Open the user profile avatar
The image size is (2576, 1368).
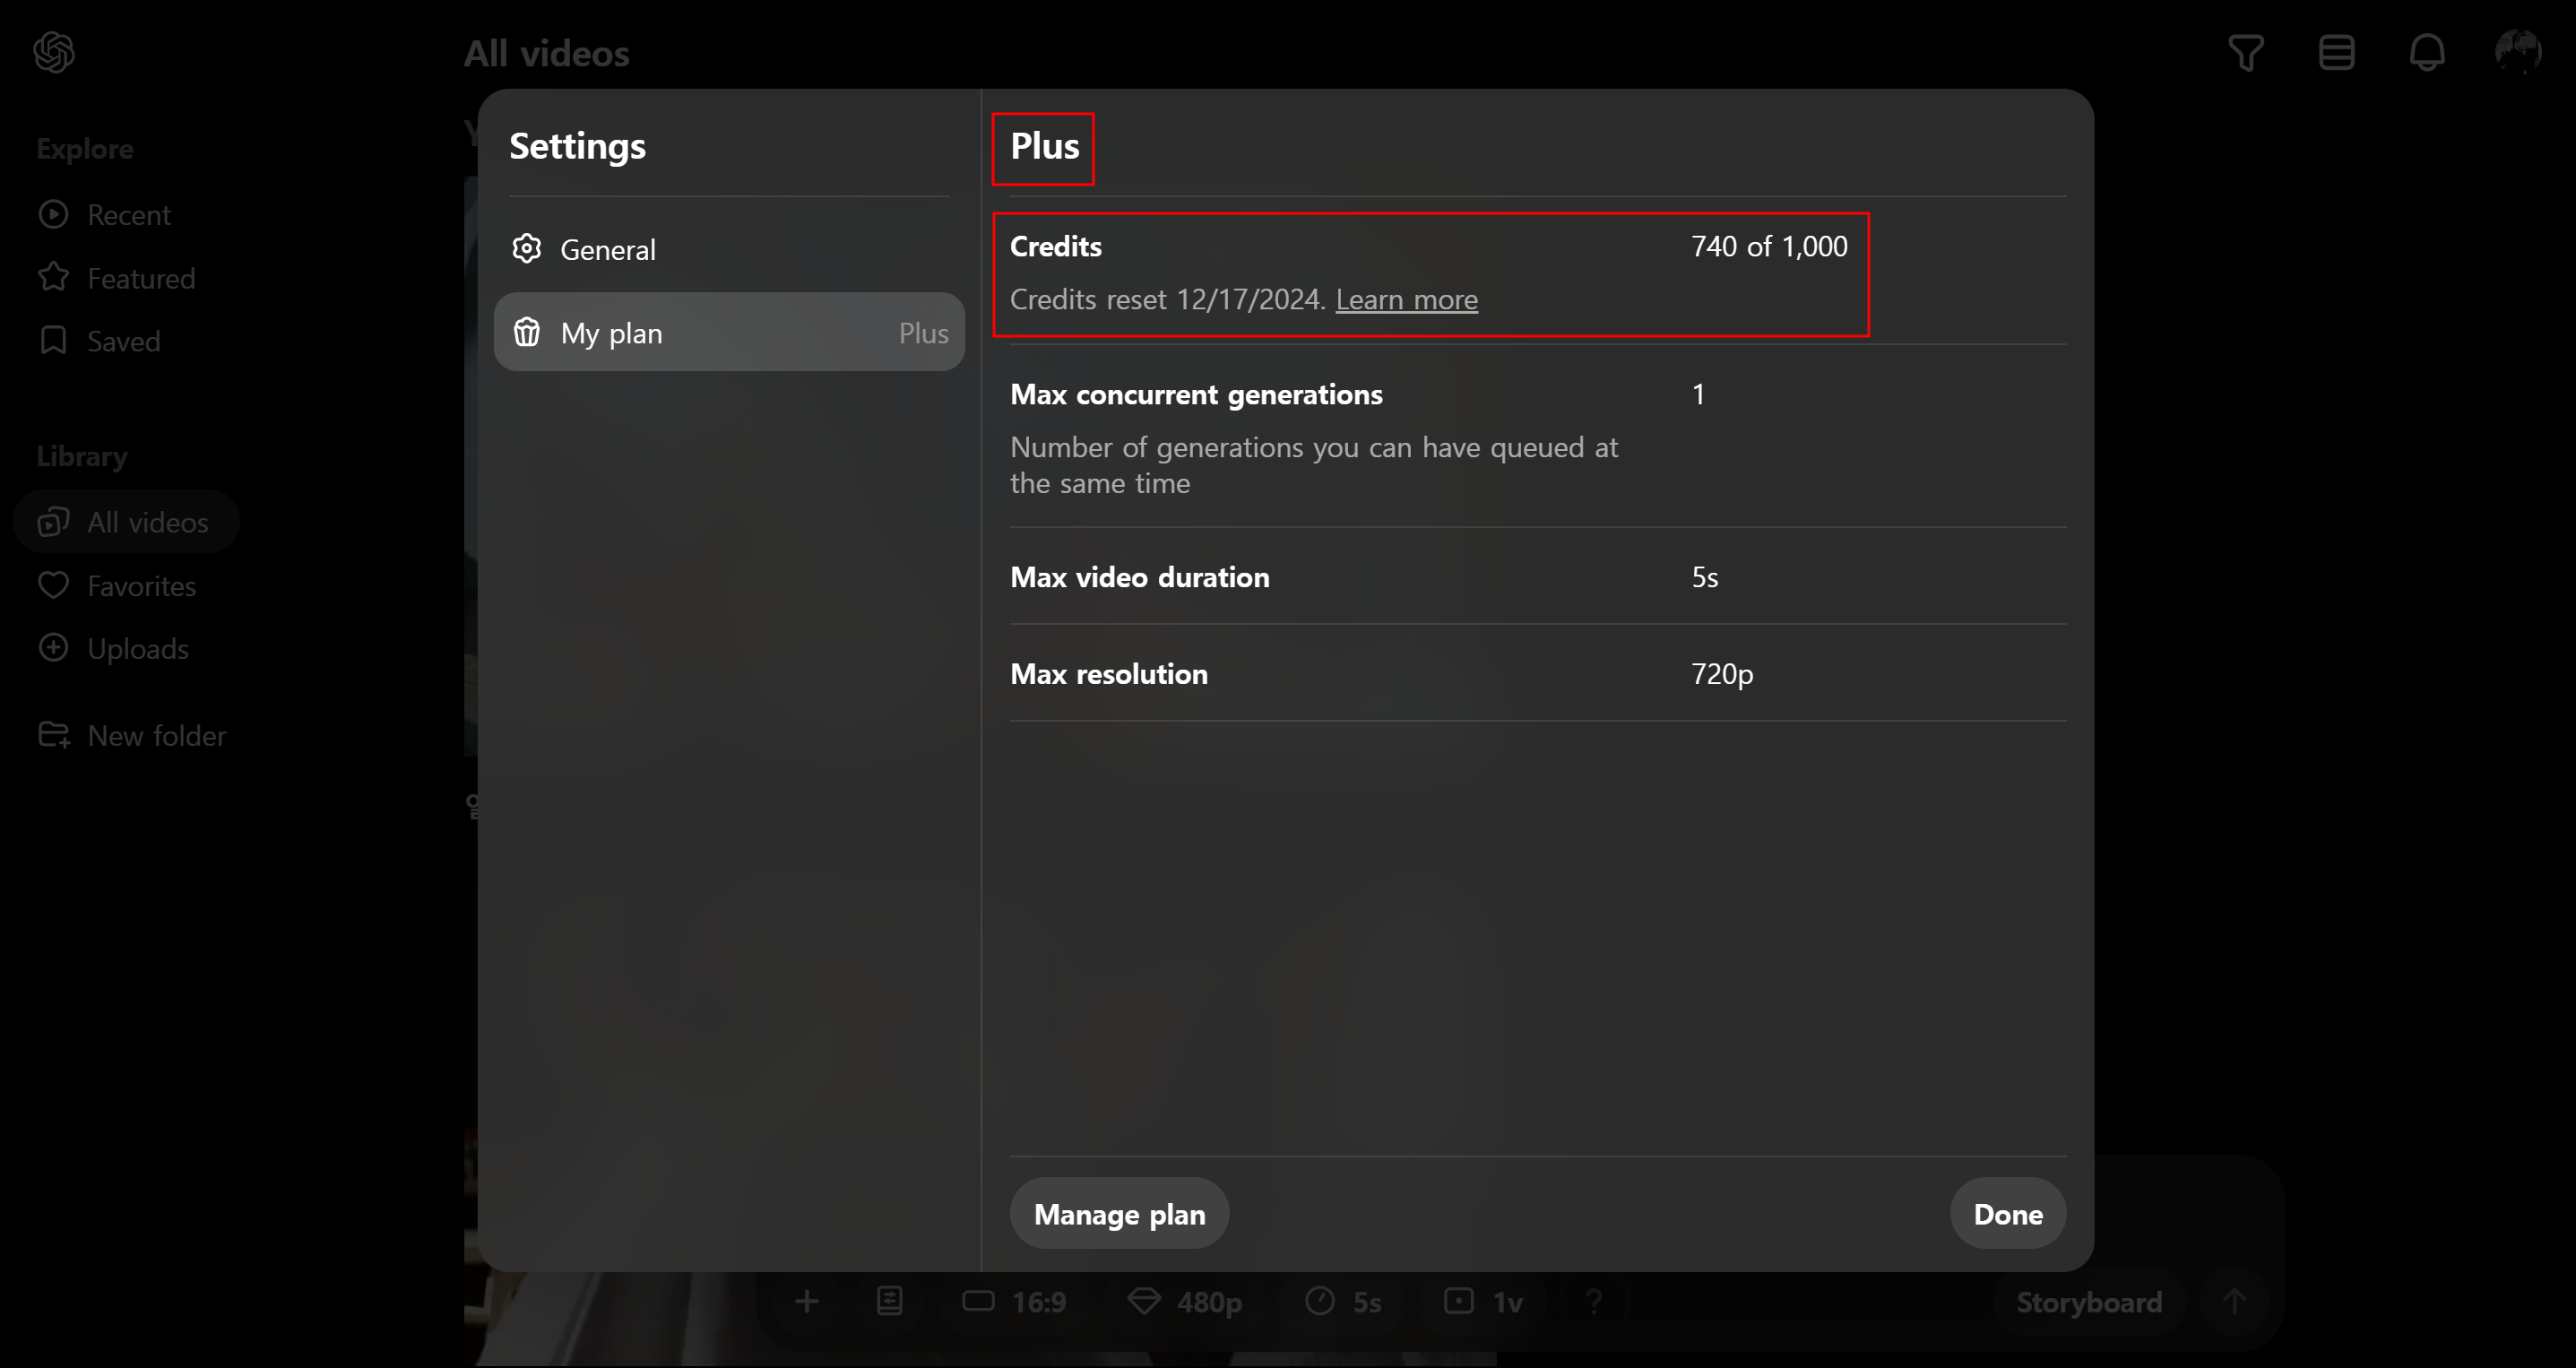[x=2517, y=52]
